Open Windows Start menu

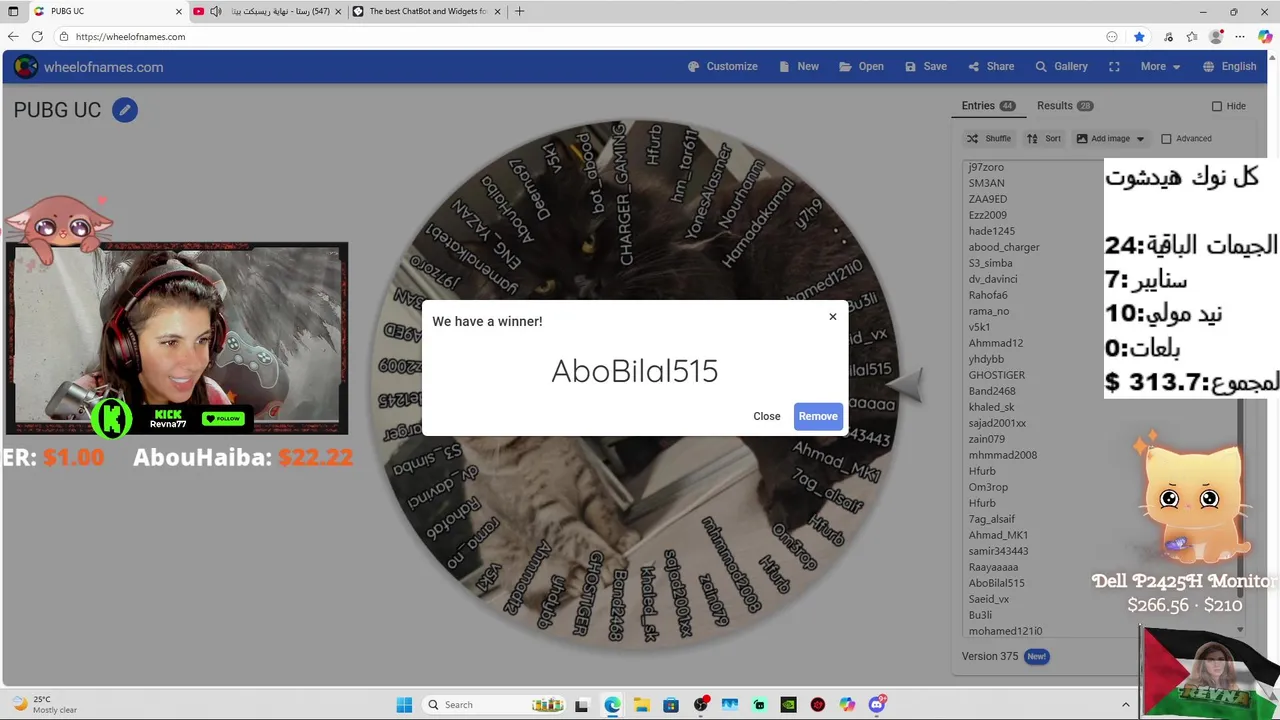[404, 705]
